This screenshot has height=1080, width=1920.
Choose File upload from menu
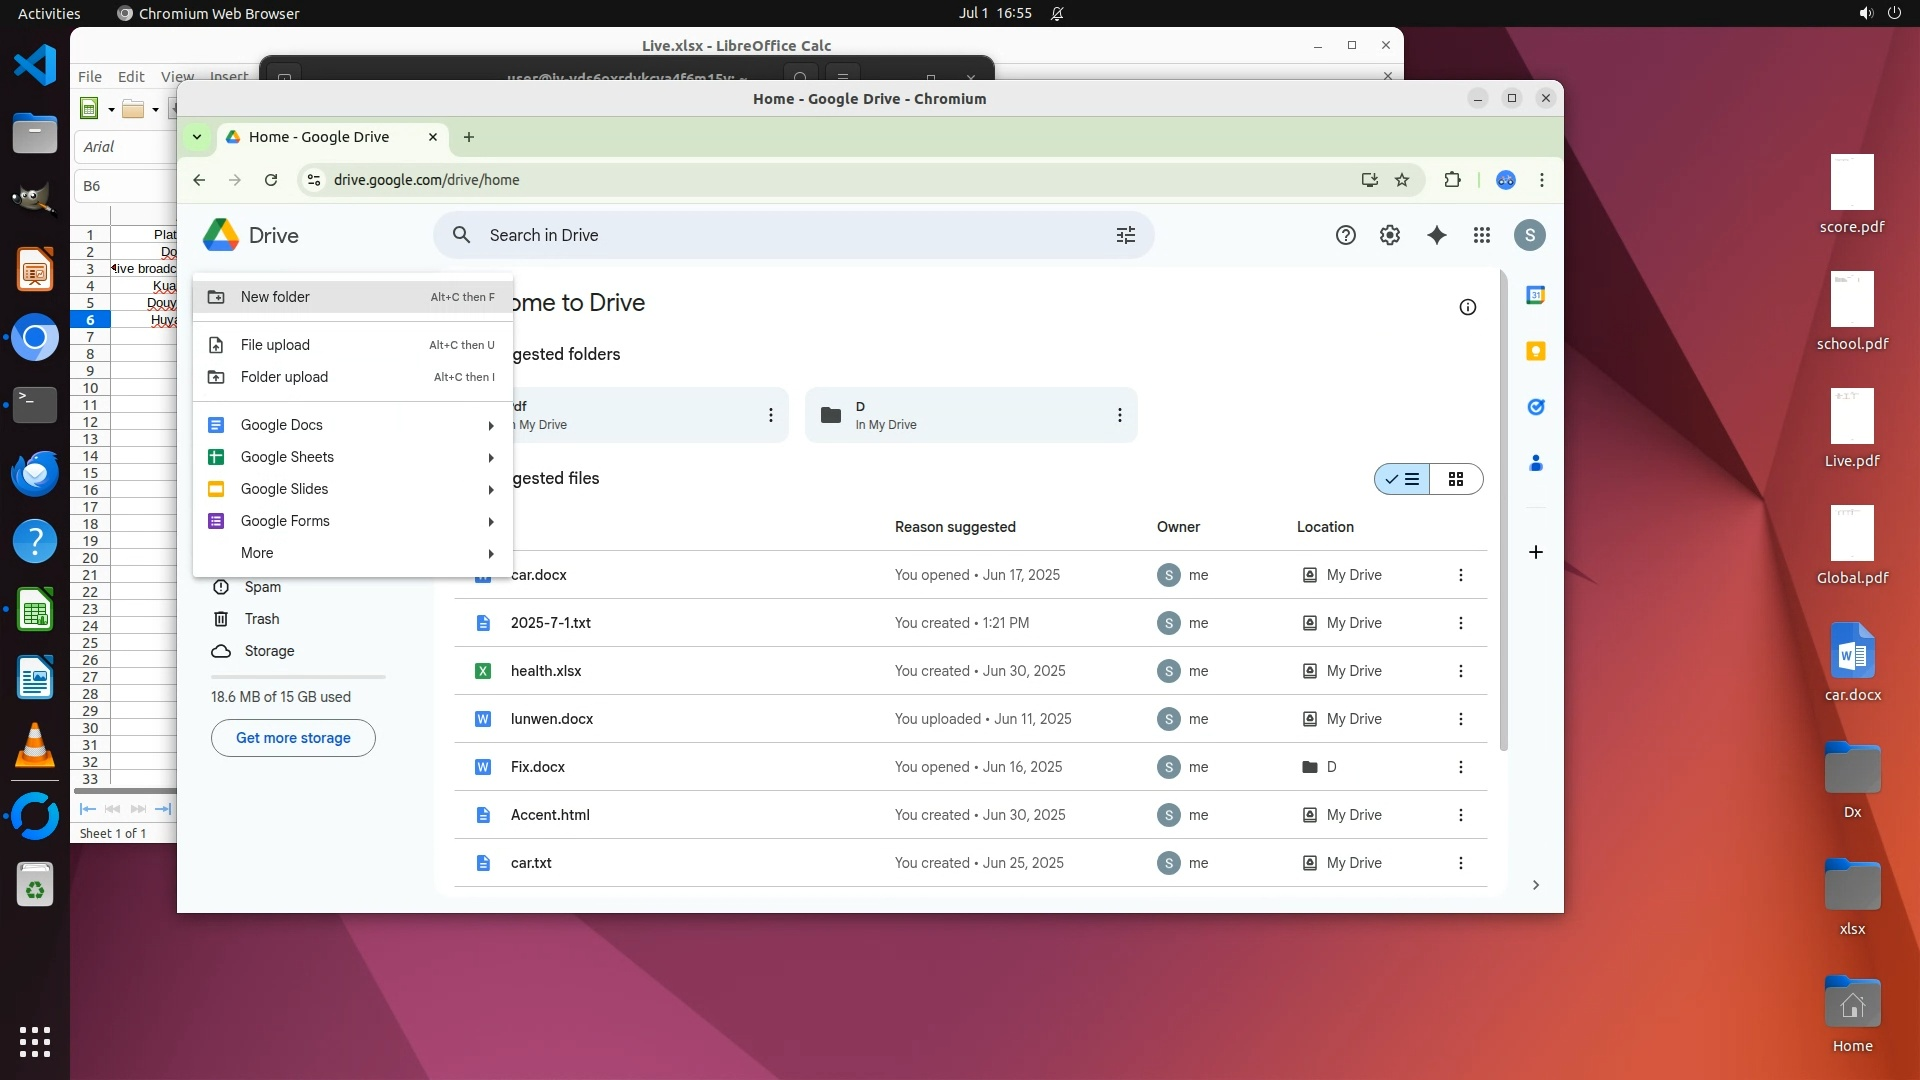click(275, 345)
